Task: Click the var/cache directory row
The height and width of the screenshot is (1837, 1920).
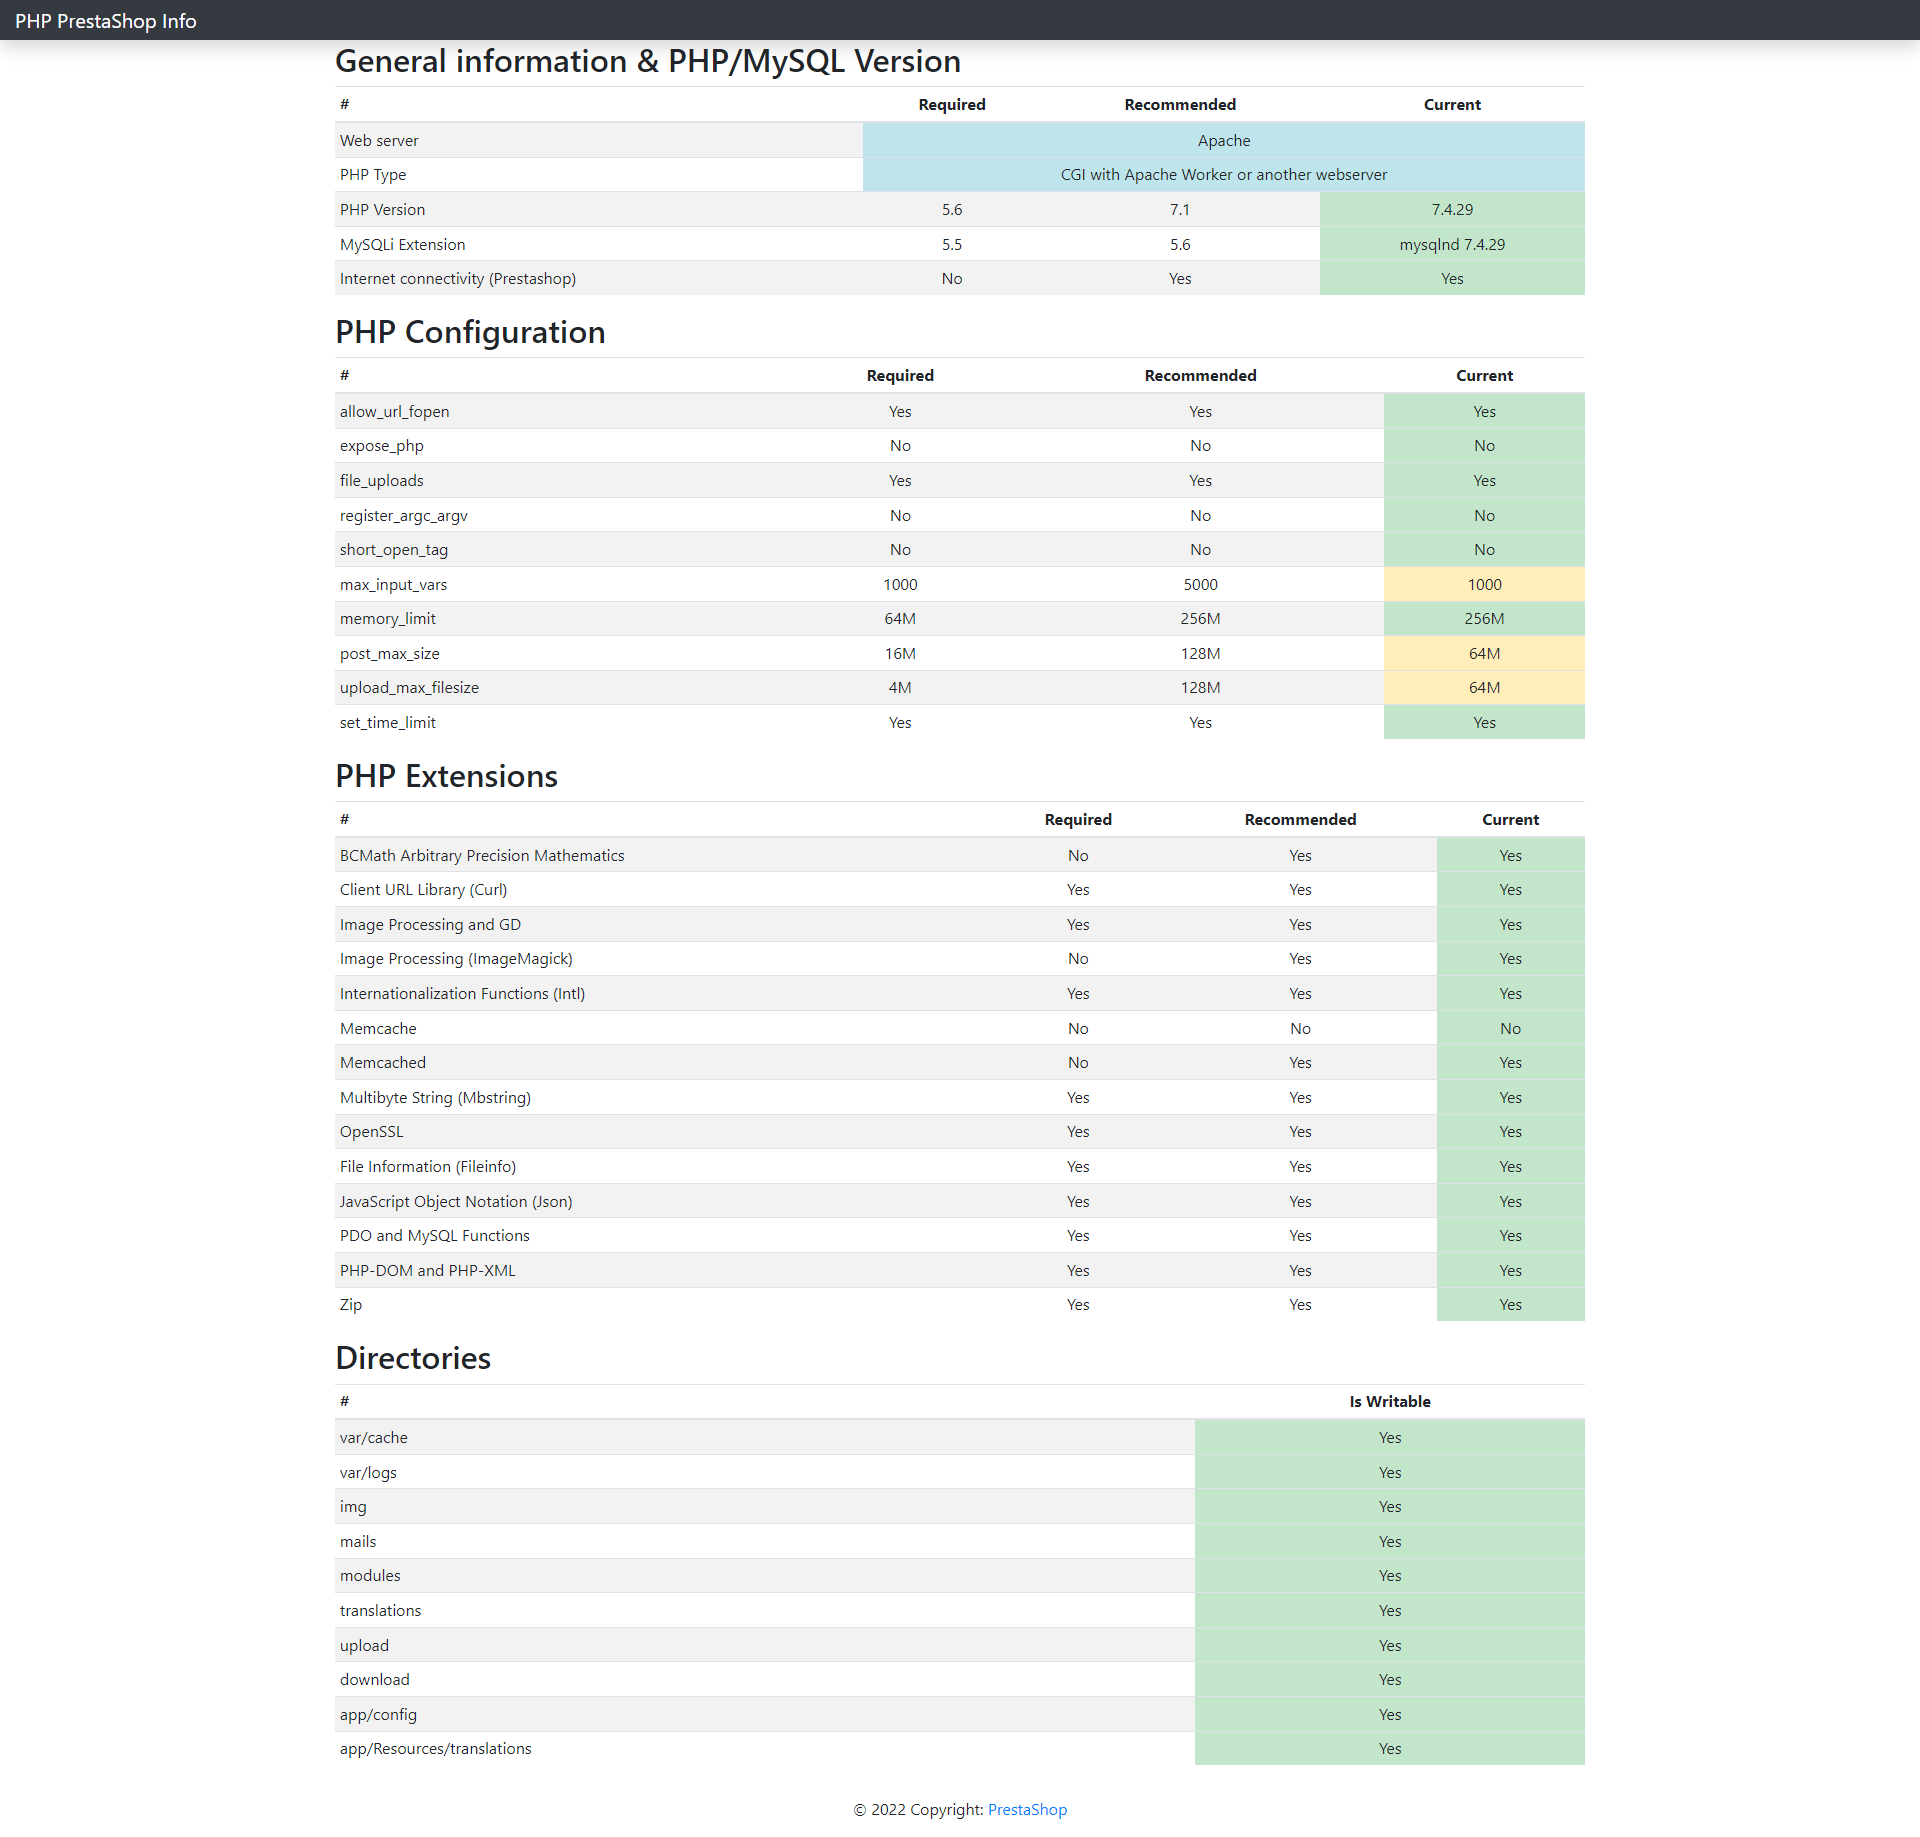Action: (374, 1437)
